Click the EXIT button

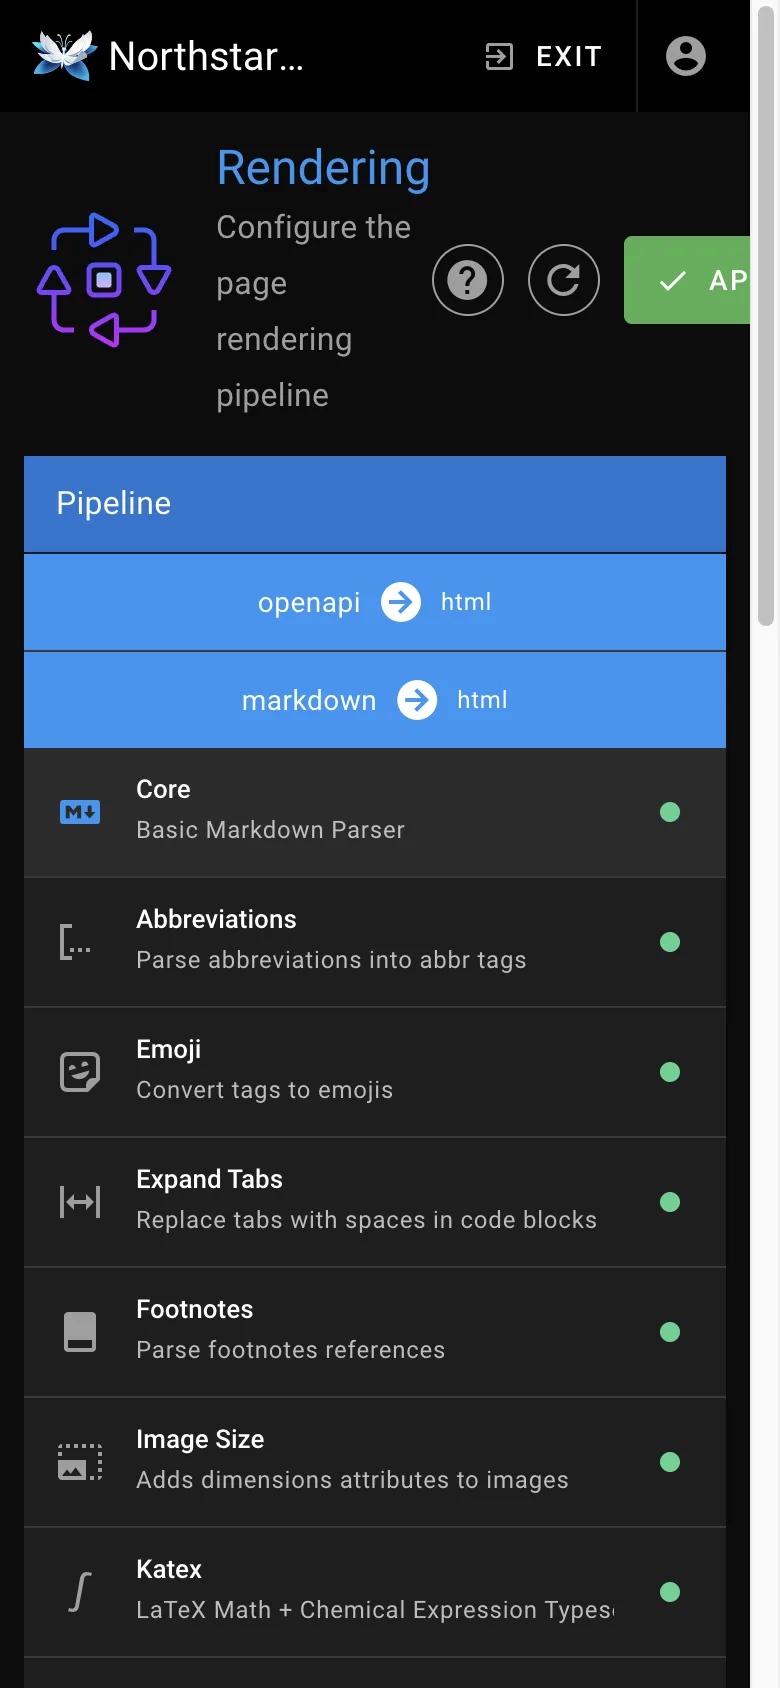pos(543,56)
